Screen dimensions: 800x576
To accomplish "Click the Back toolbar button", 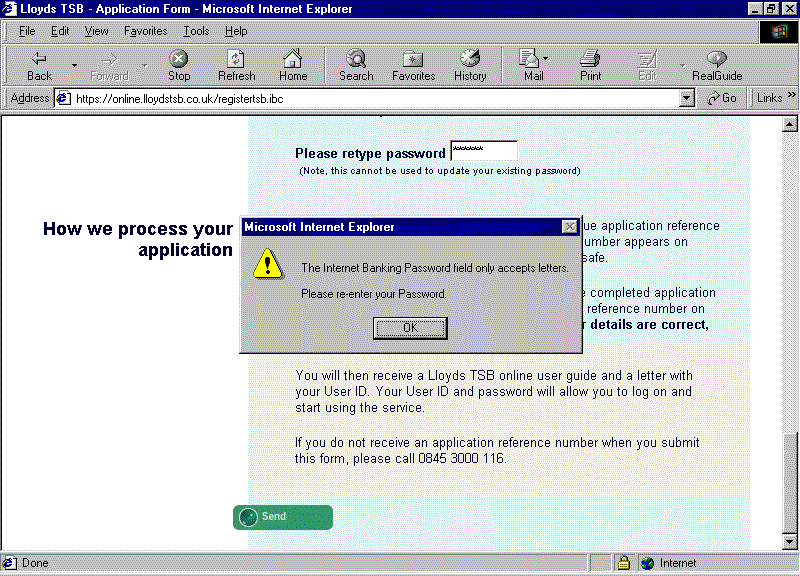I will (39, 66).
